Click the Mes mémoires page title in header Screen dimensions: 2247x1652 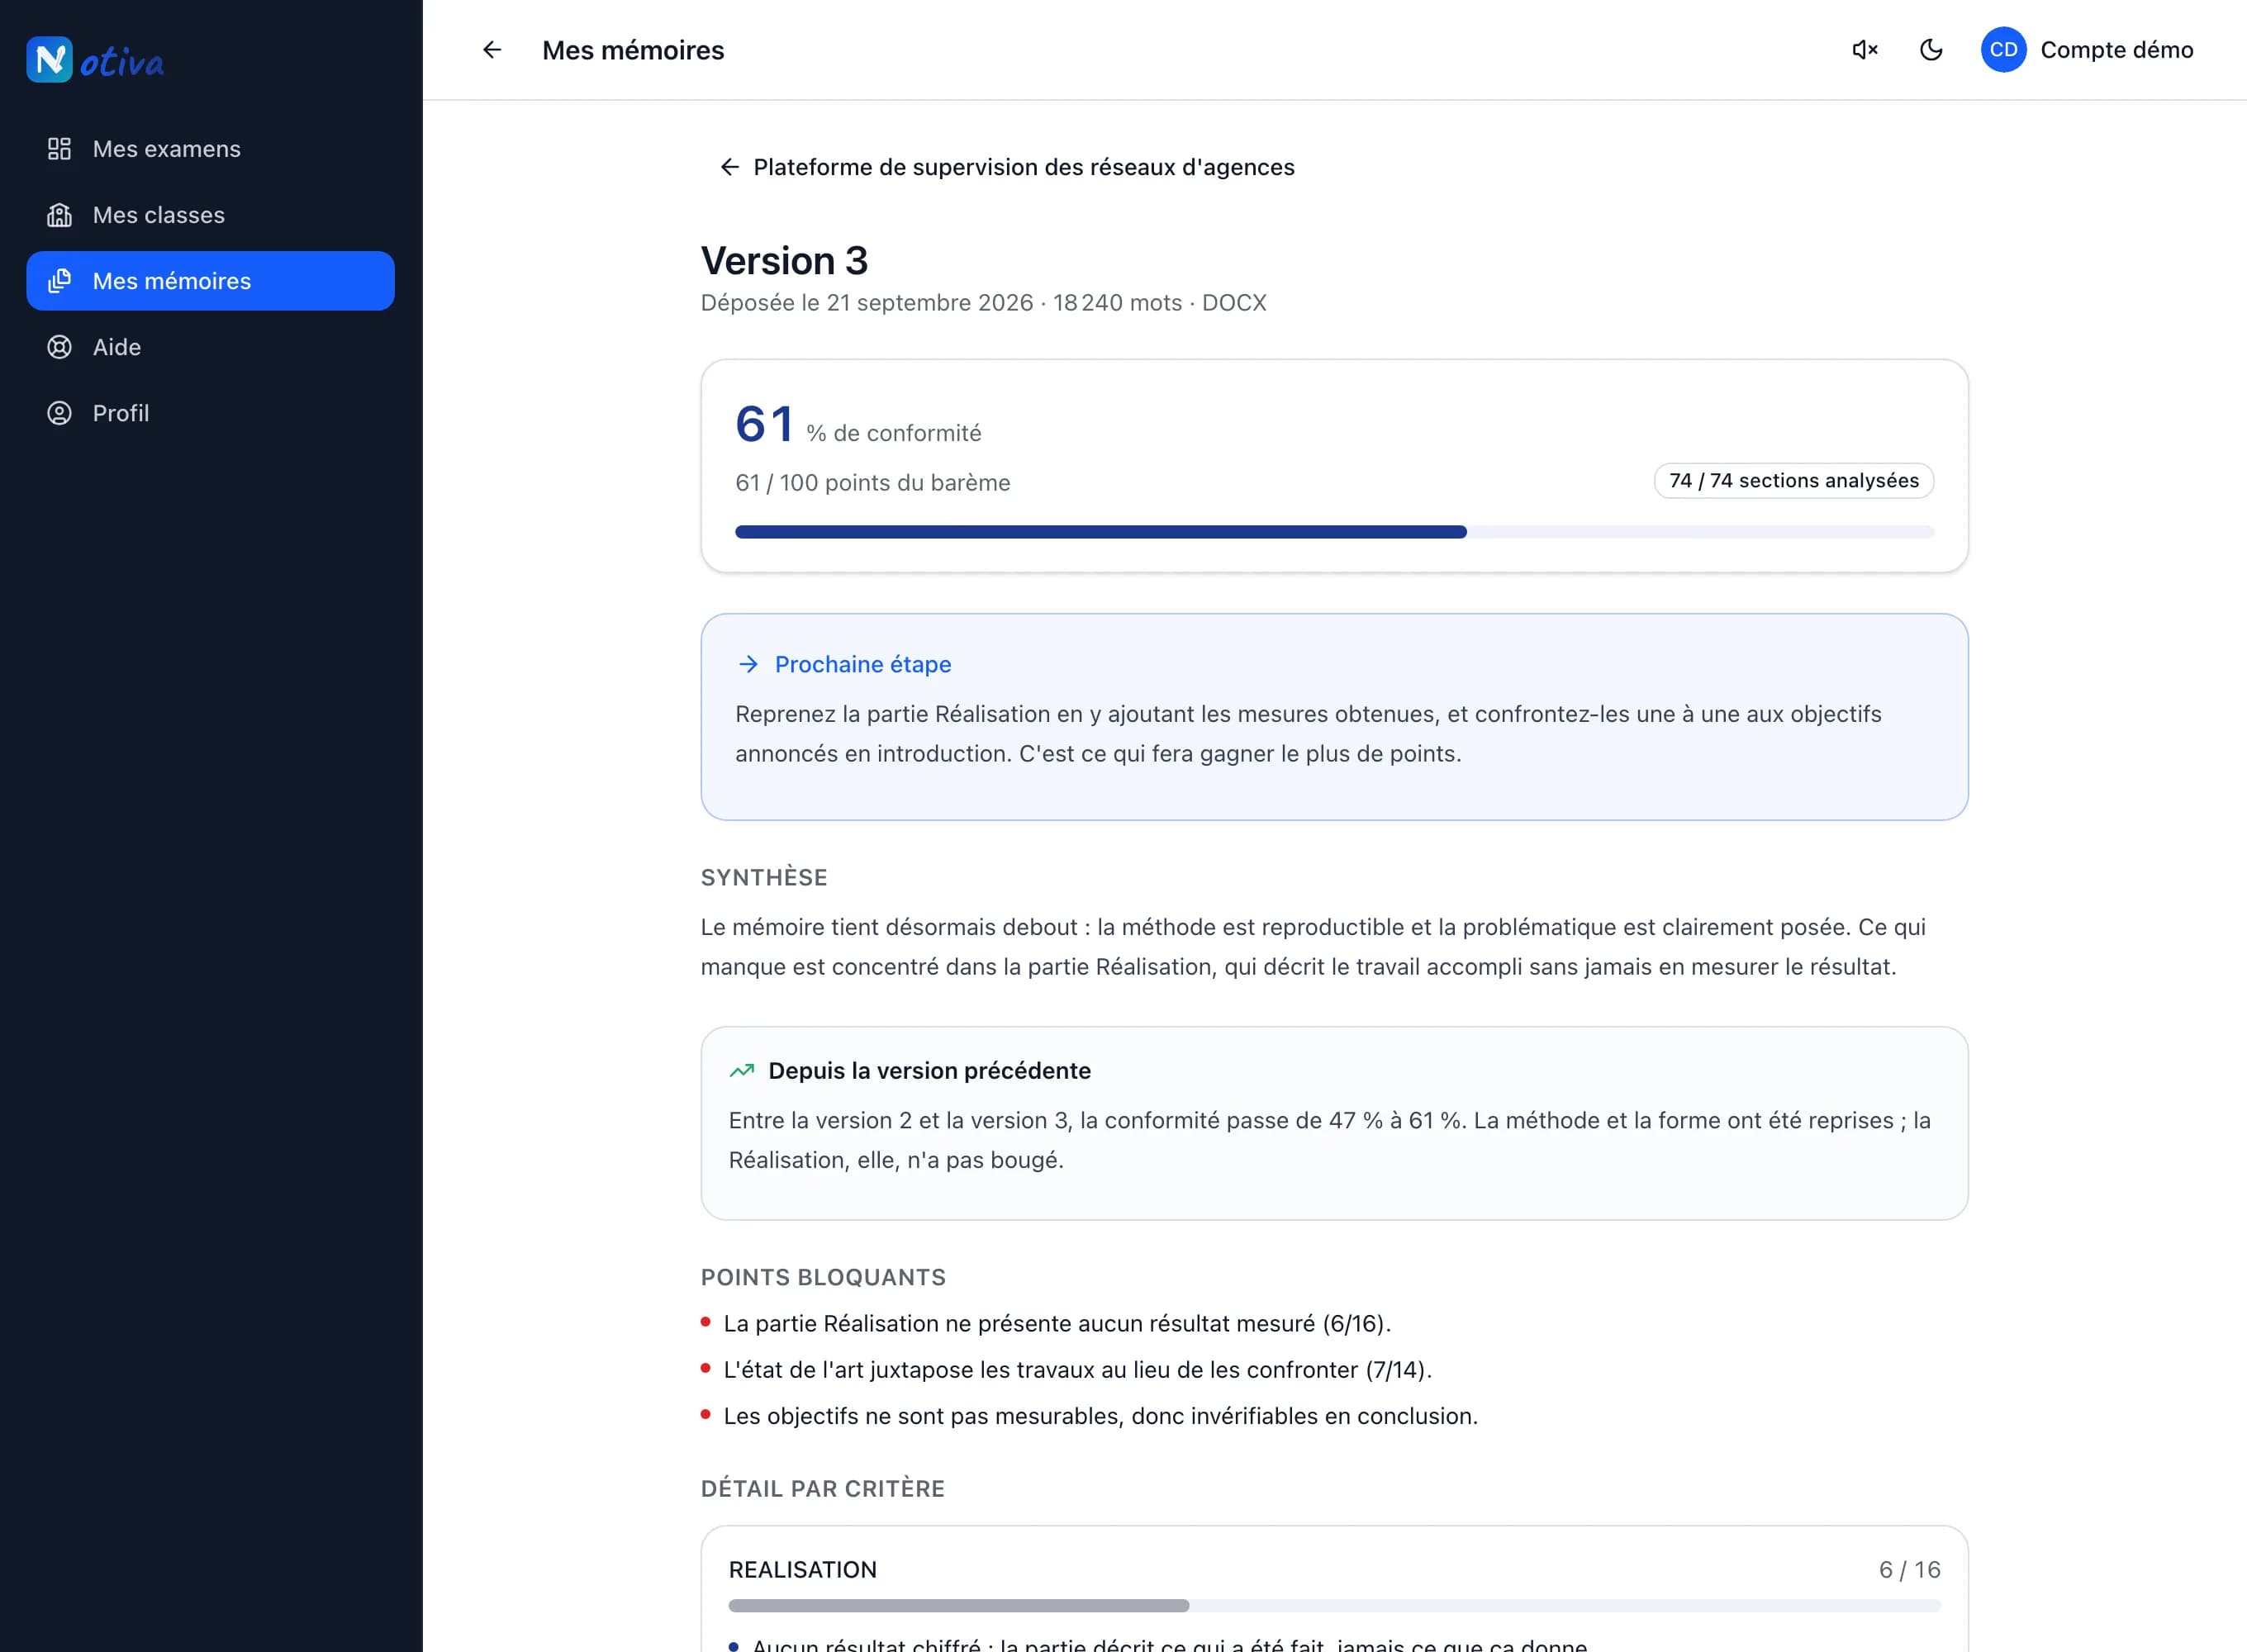(633, 50)
